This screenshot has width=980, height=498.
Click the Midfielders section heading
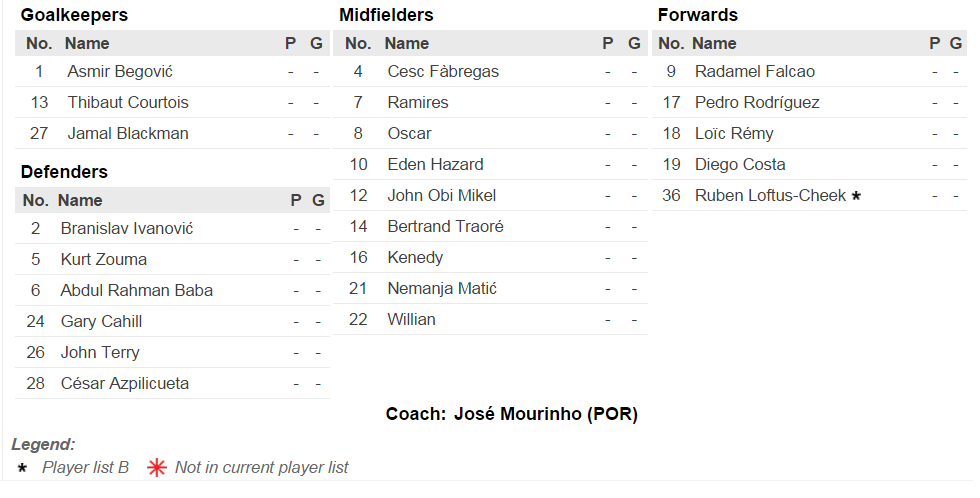click(x=386, y=15)
